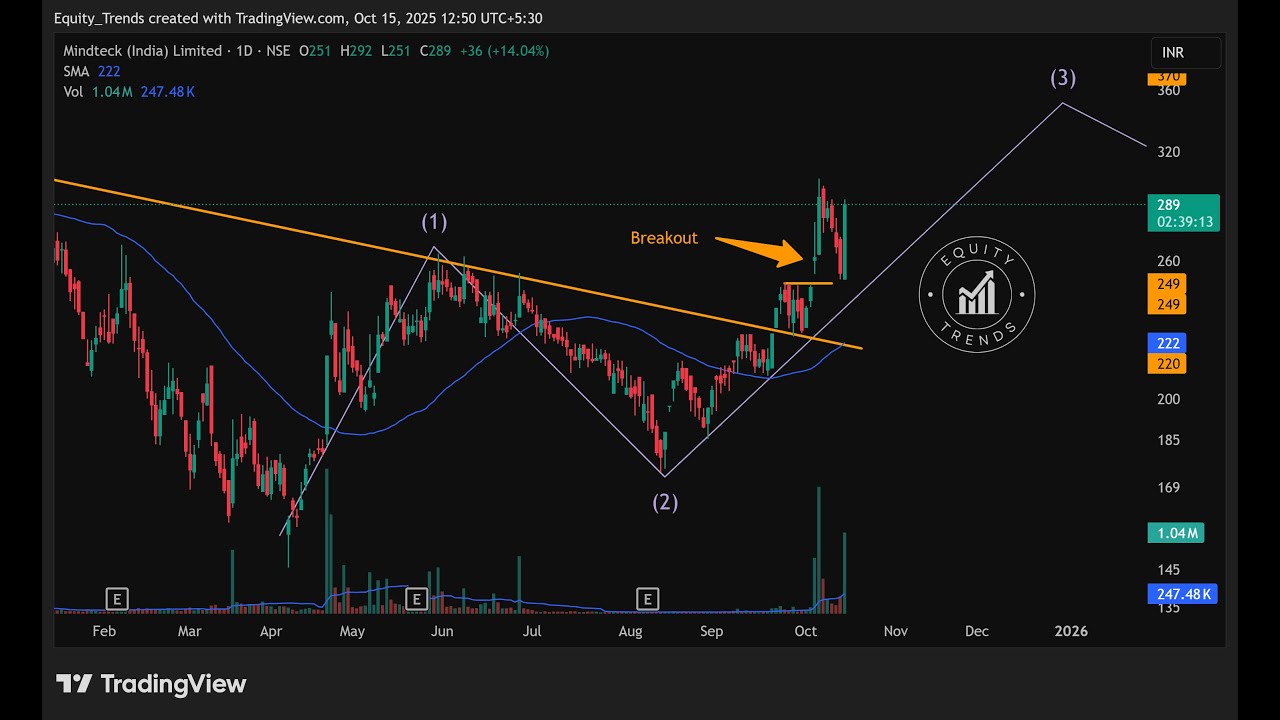Click the O251 open value

click(x=316, y=51)
